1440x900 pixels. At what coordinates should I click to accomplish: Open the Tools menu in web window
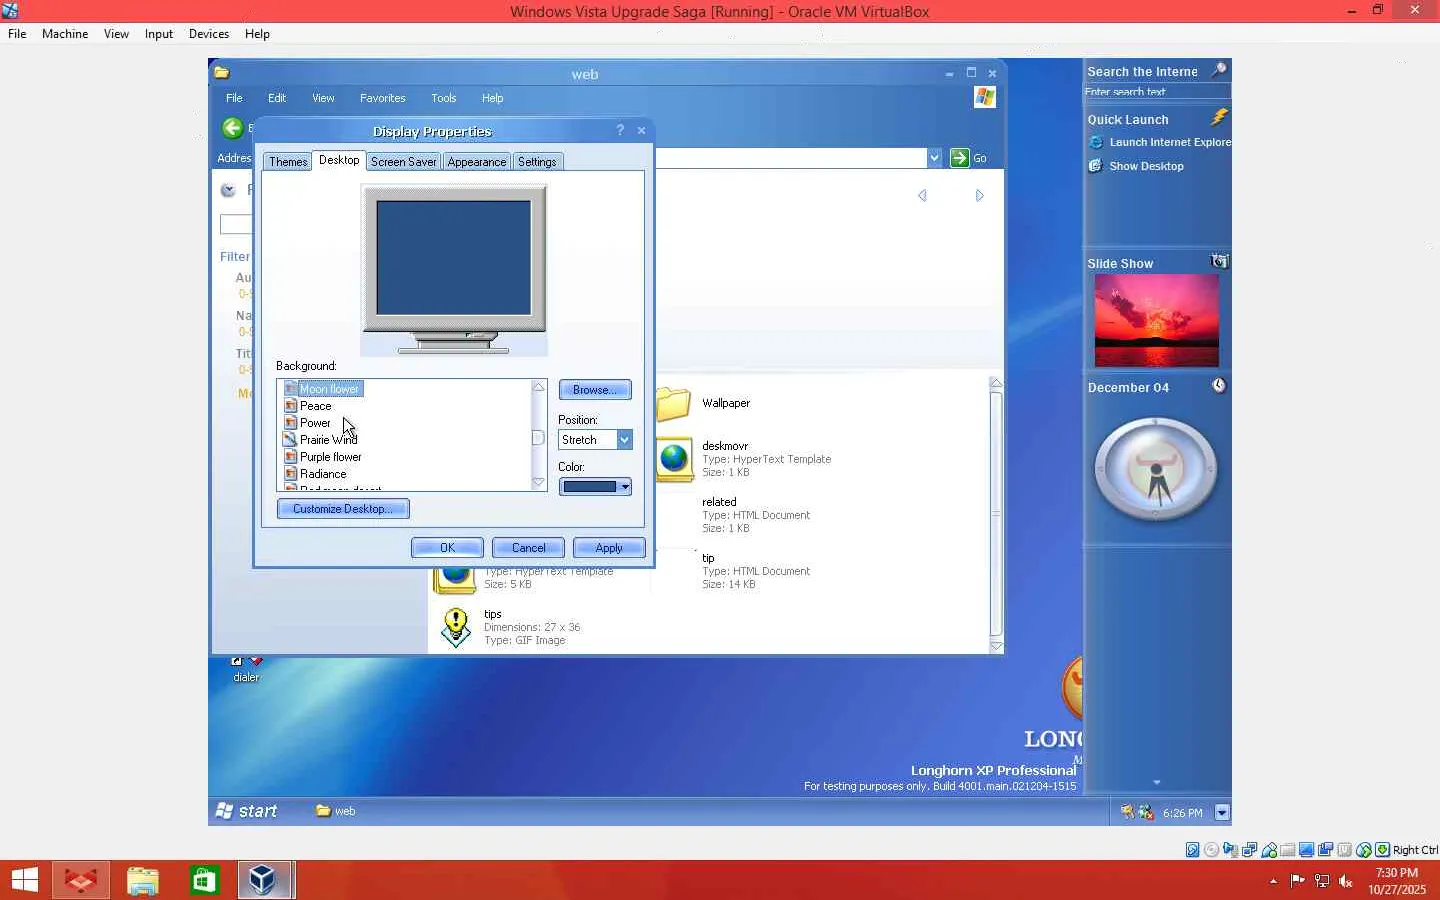[444, 98]
